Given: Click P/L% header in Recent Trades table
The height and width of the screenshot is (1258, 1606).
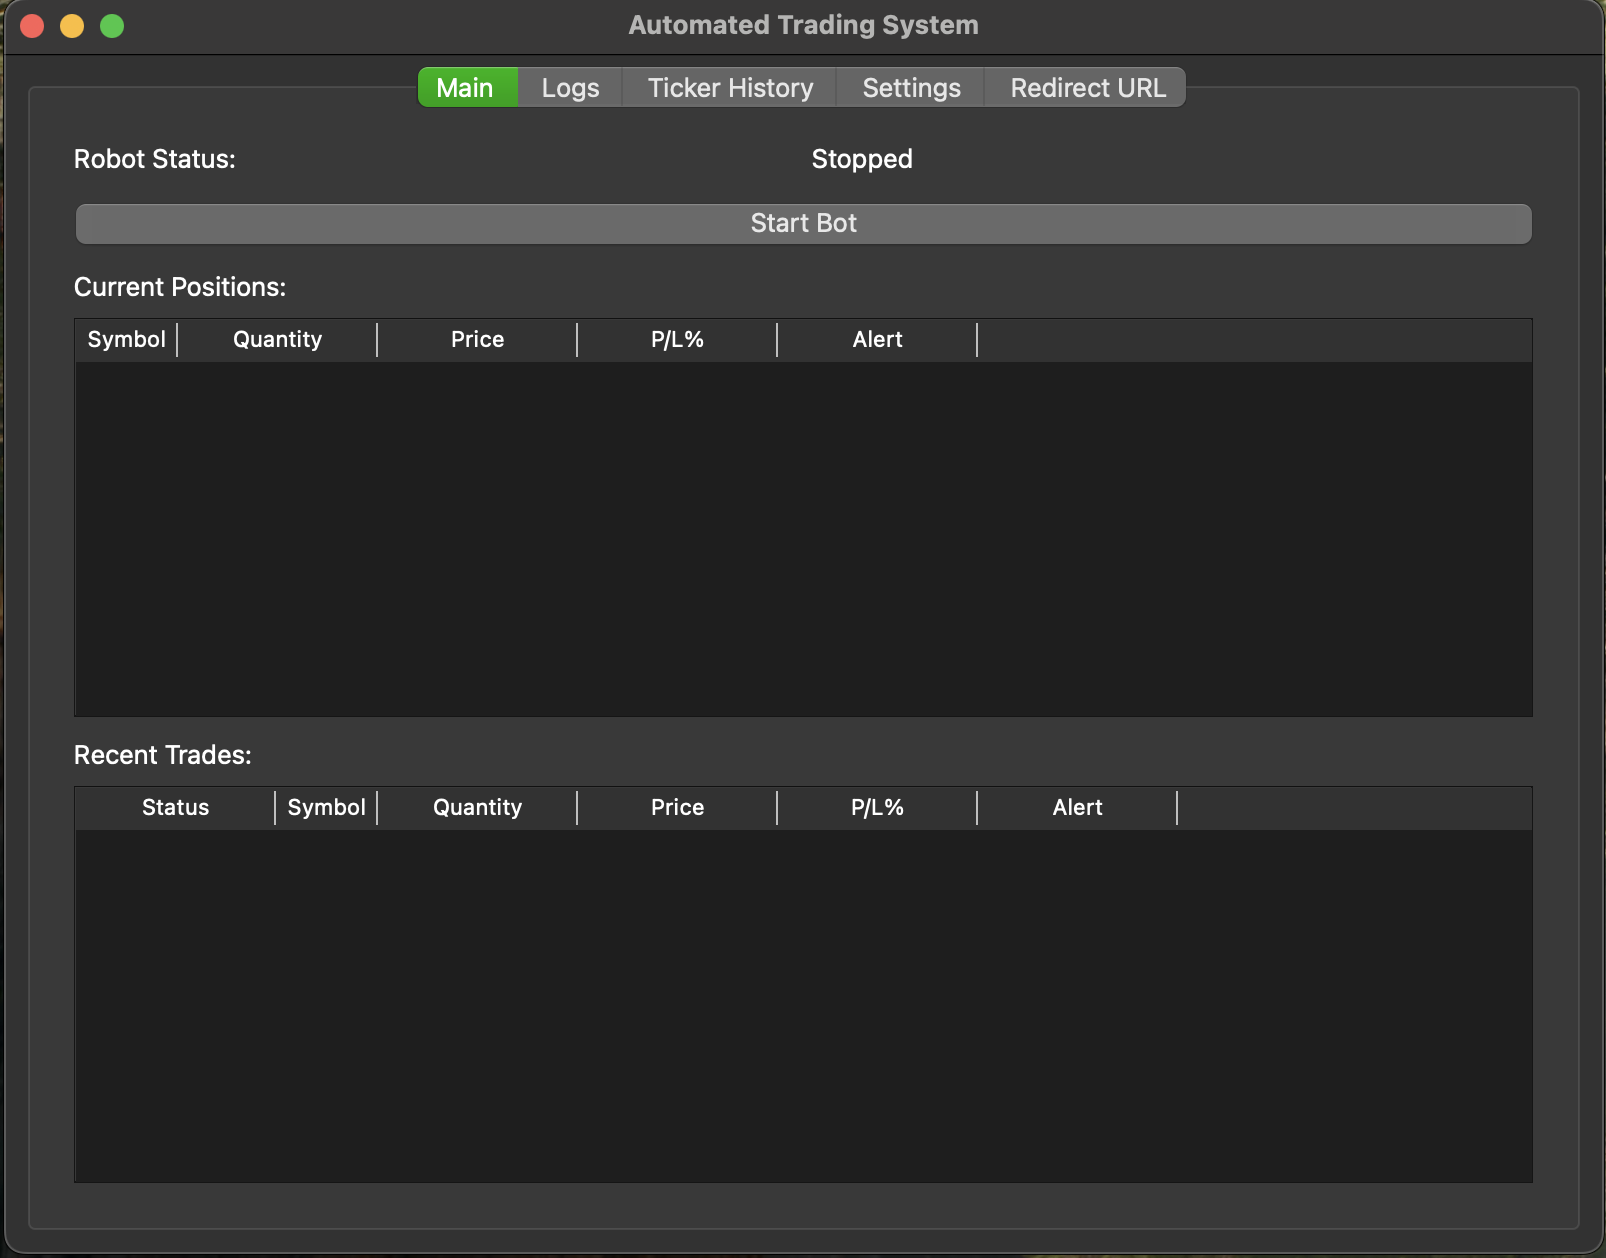Looking at the screenshot, I should (x=877, y=808).
